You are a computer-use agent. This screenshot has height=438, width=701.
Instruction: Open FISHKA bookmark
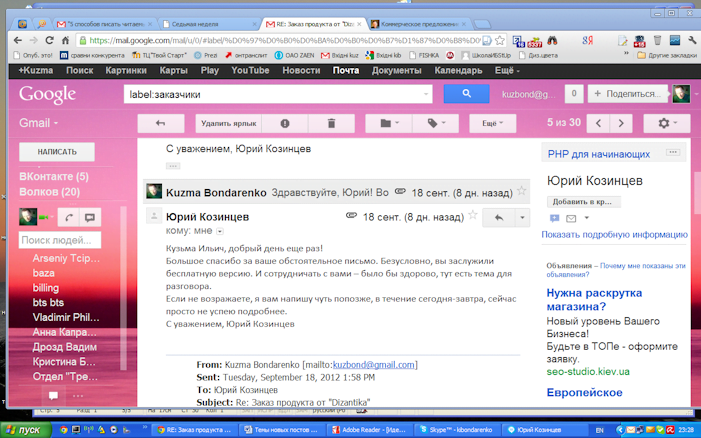424,55
